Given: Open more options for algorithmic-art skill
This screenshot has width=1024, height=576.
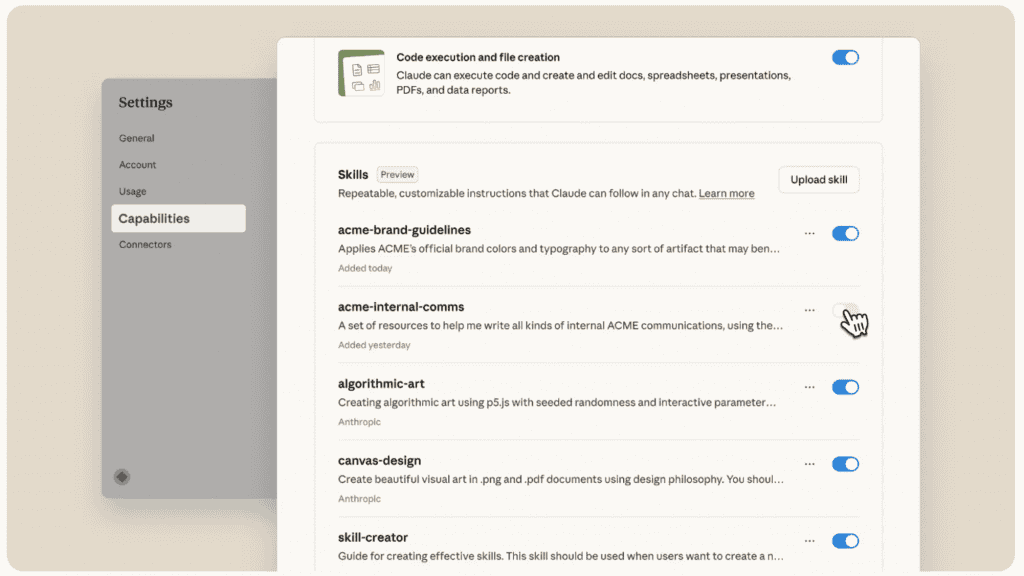Looking at the screenshot, I should coord(810,387).
